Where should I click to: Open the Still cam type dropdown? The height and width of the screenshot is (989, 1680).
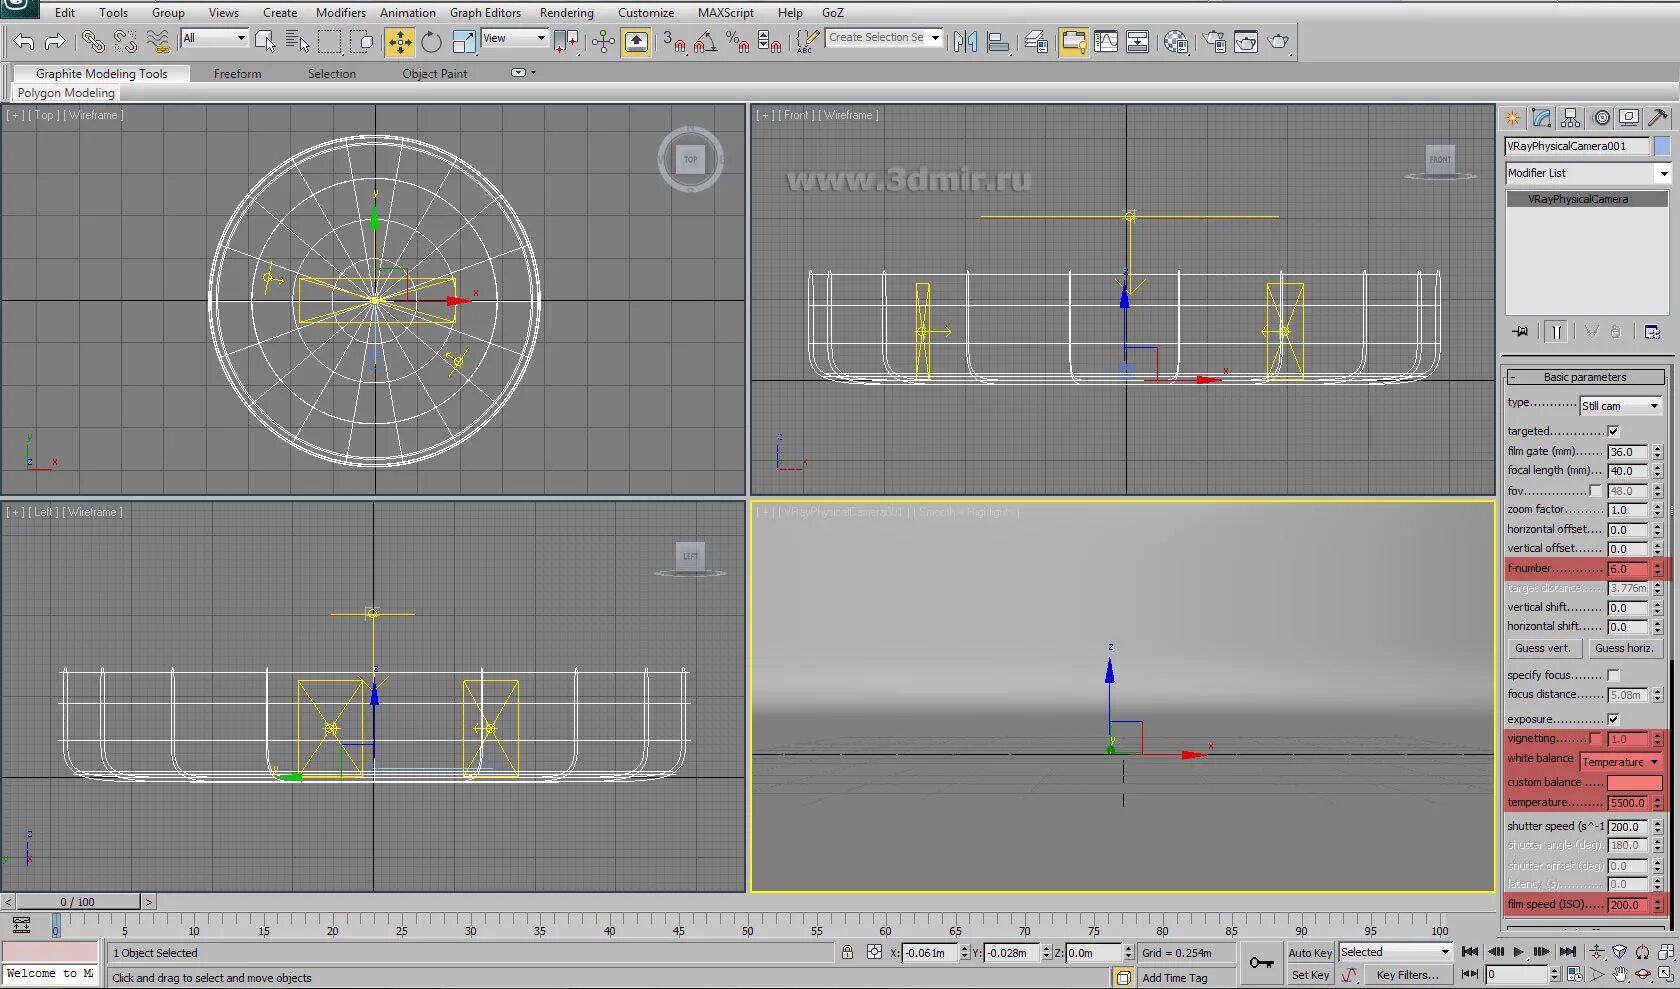coord(1619,406)
